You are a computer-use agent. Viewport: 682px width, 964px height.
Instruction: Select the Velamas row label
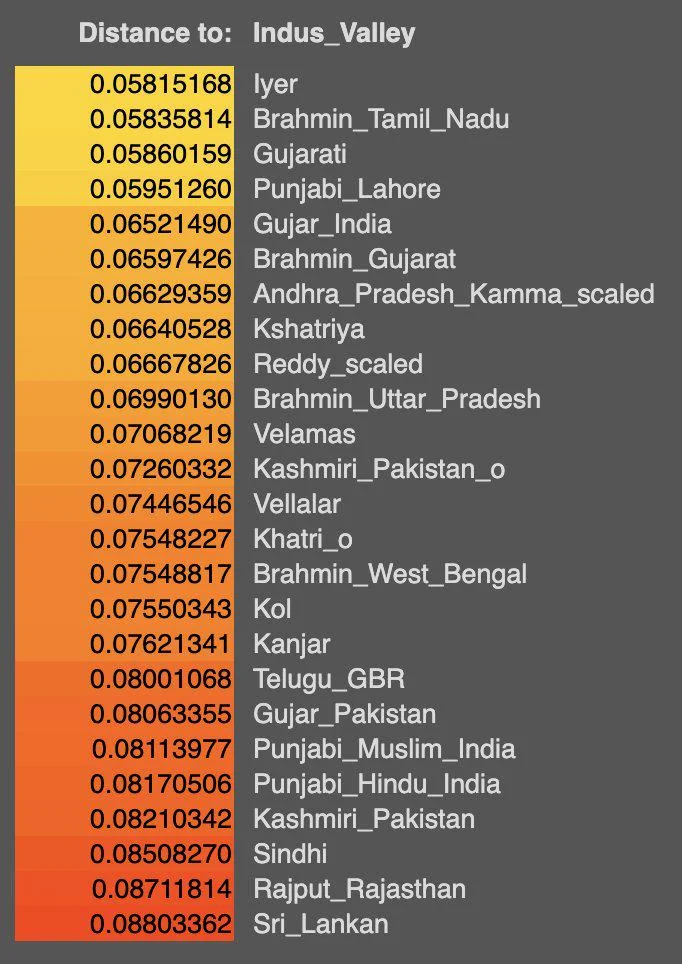(304, 434)
